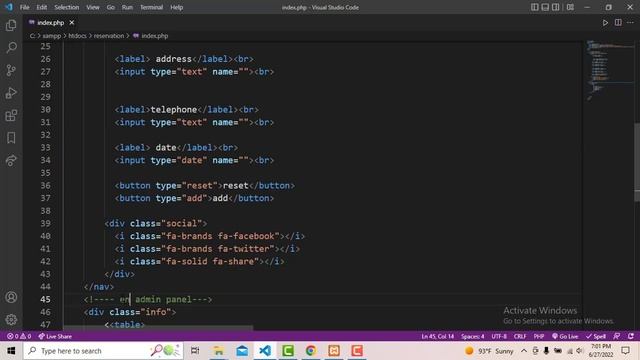
Task: Expand the htdocs breadcrumb segment
Action: [78, 36]
